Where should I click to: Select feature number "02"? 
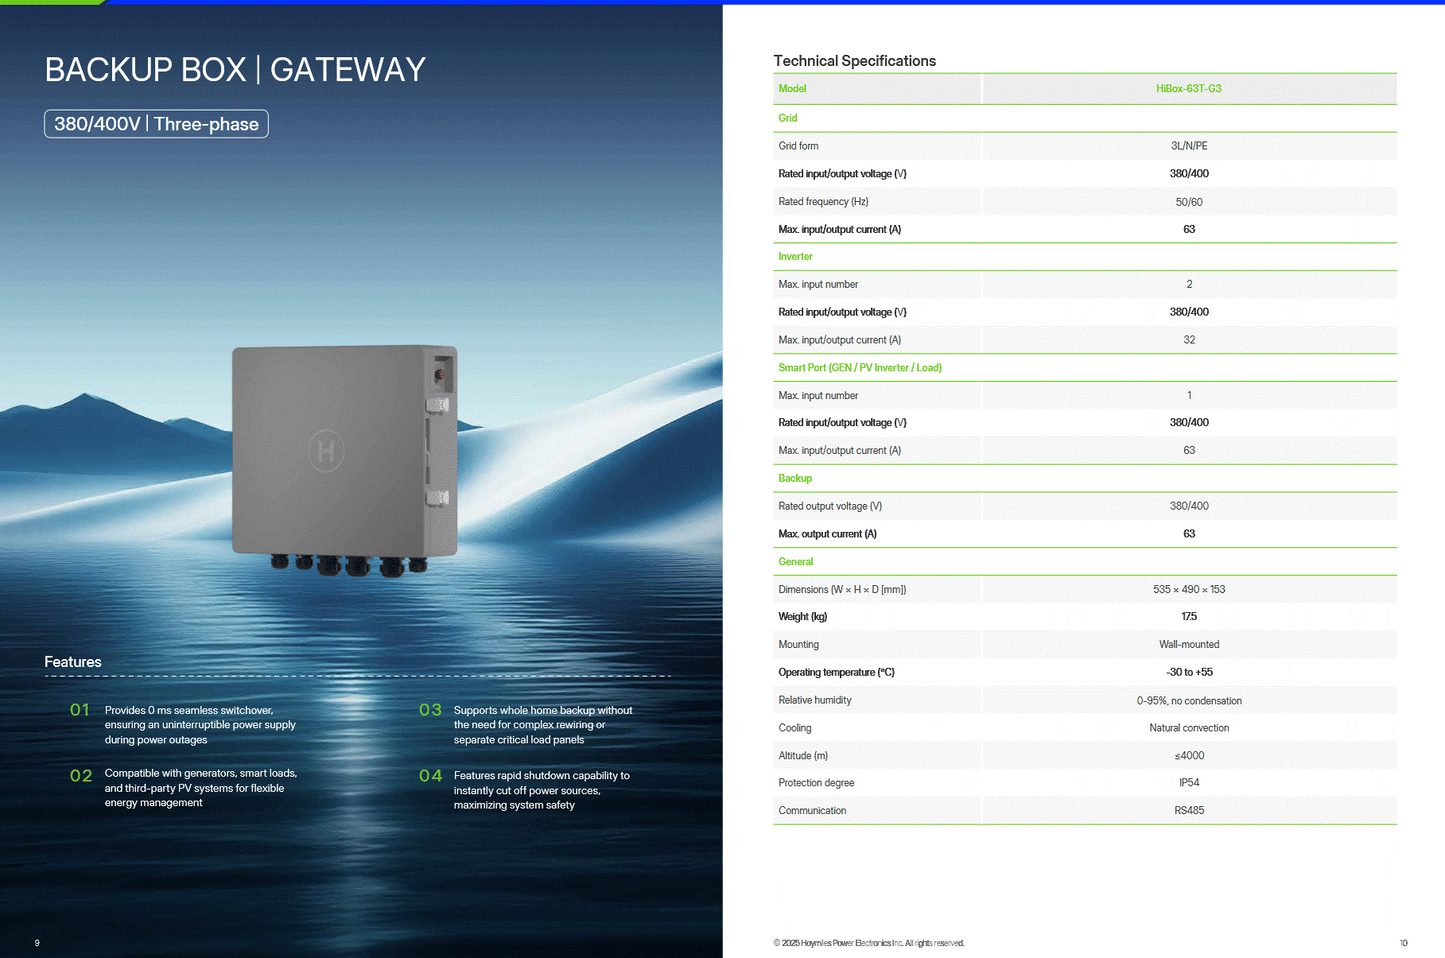coord(81,775)
